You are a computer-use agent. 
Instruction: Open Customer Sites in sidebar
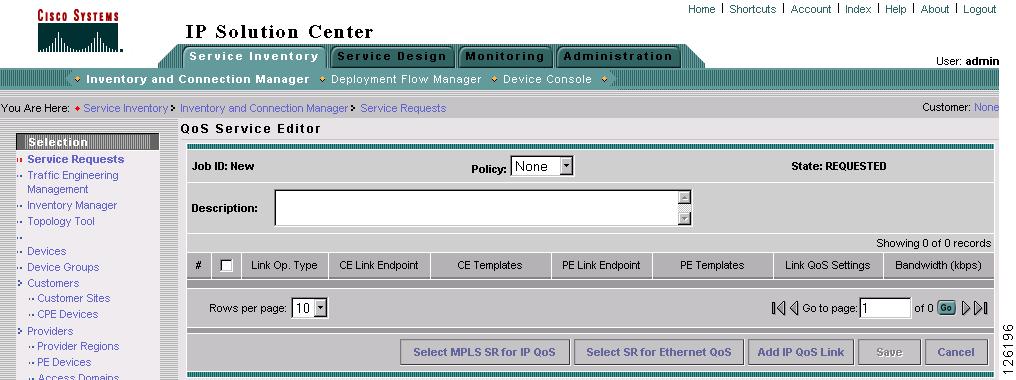tap(74, 298)
